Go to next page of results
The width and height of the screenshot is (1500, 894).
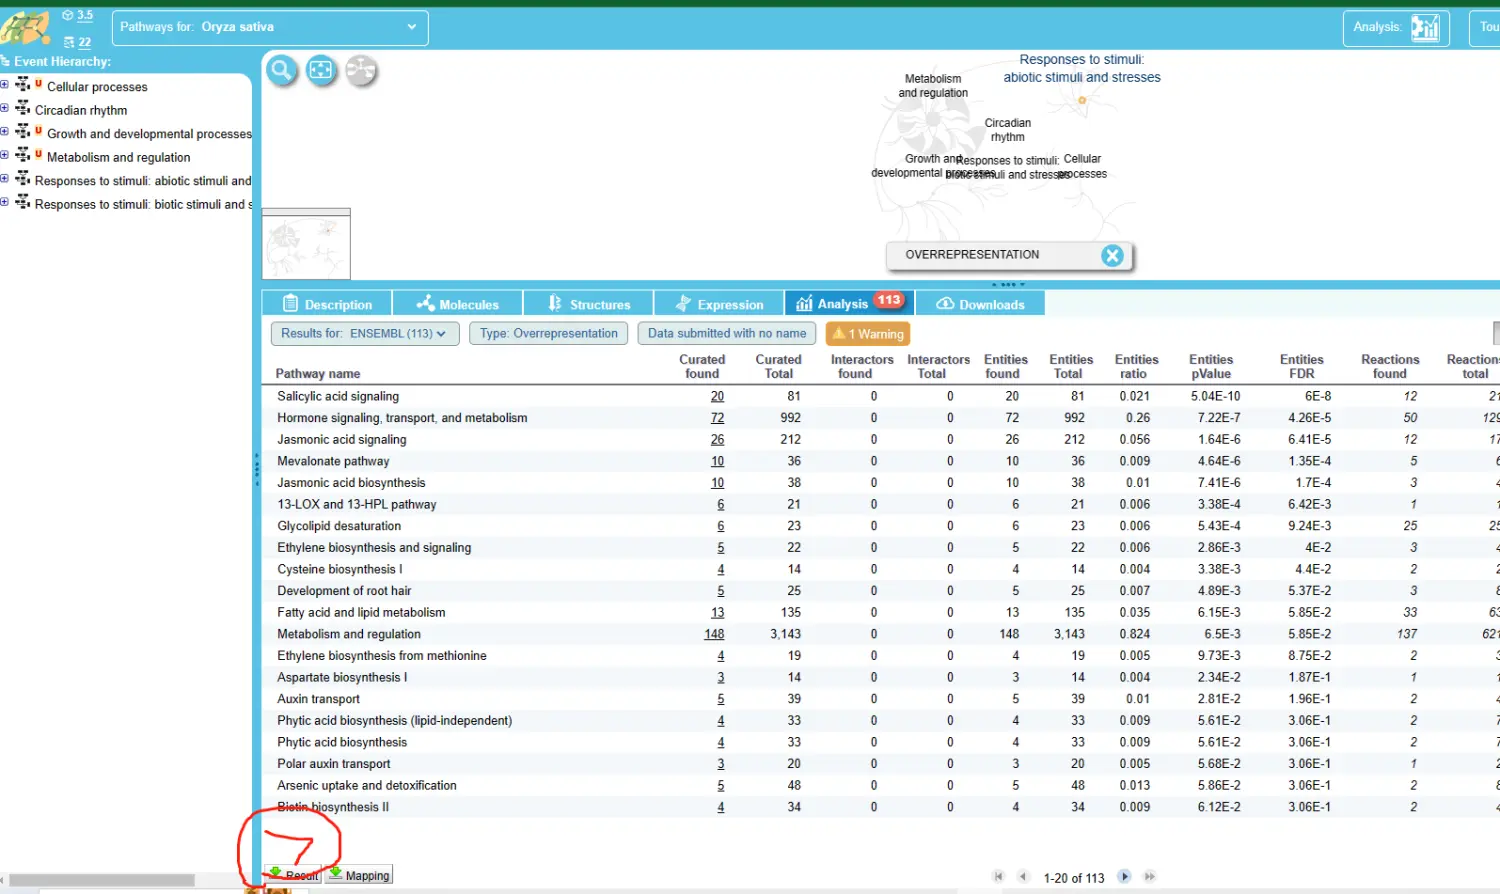coord(1124,877)
